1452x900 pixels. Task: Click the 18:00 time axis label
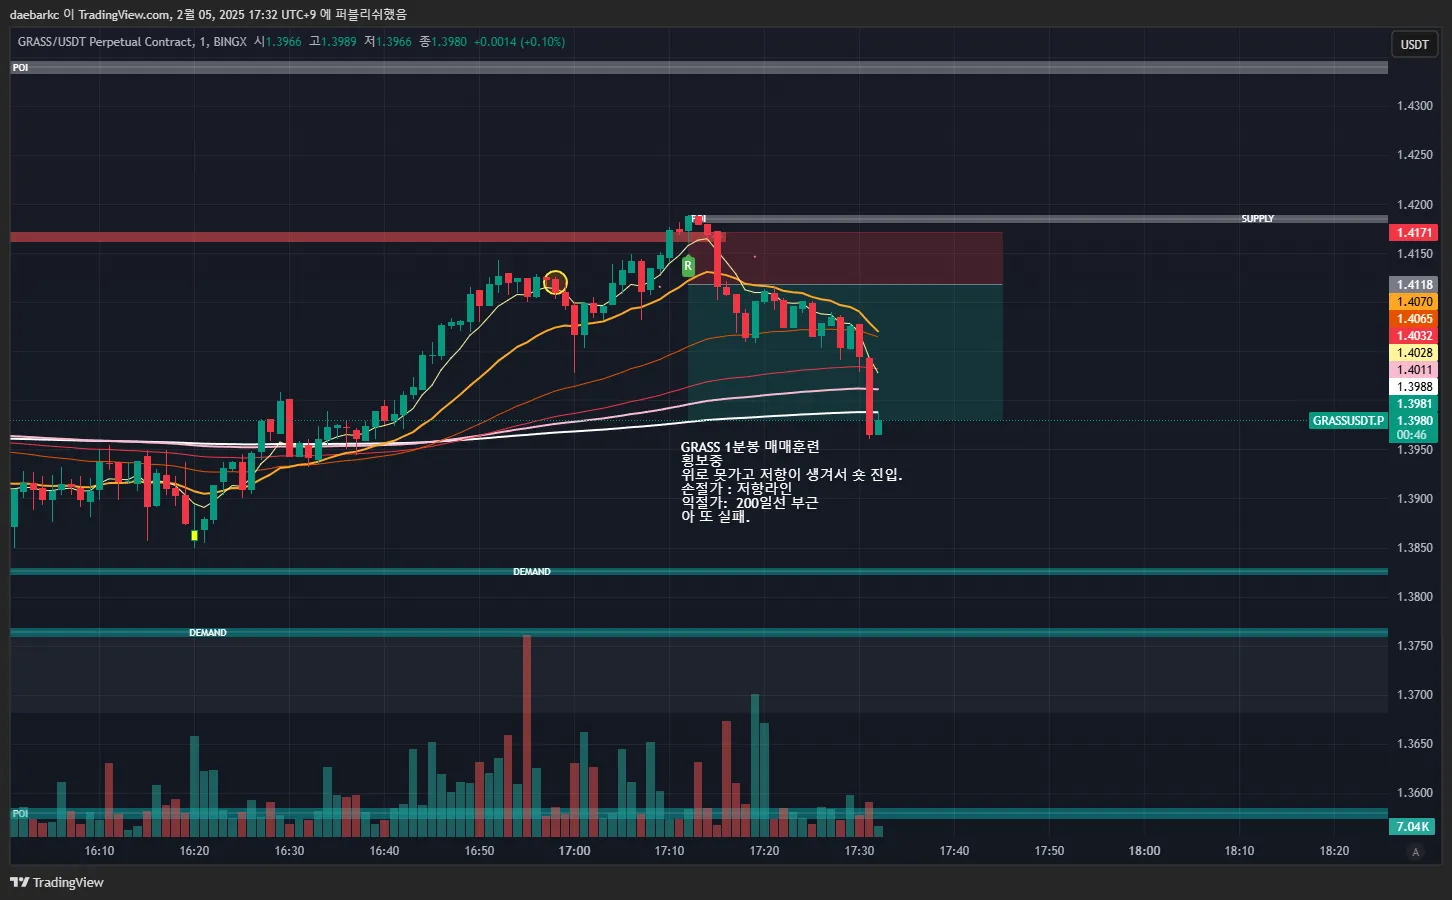1144,851
